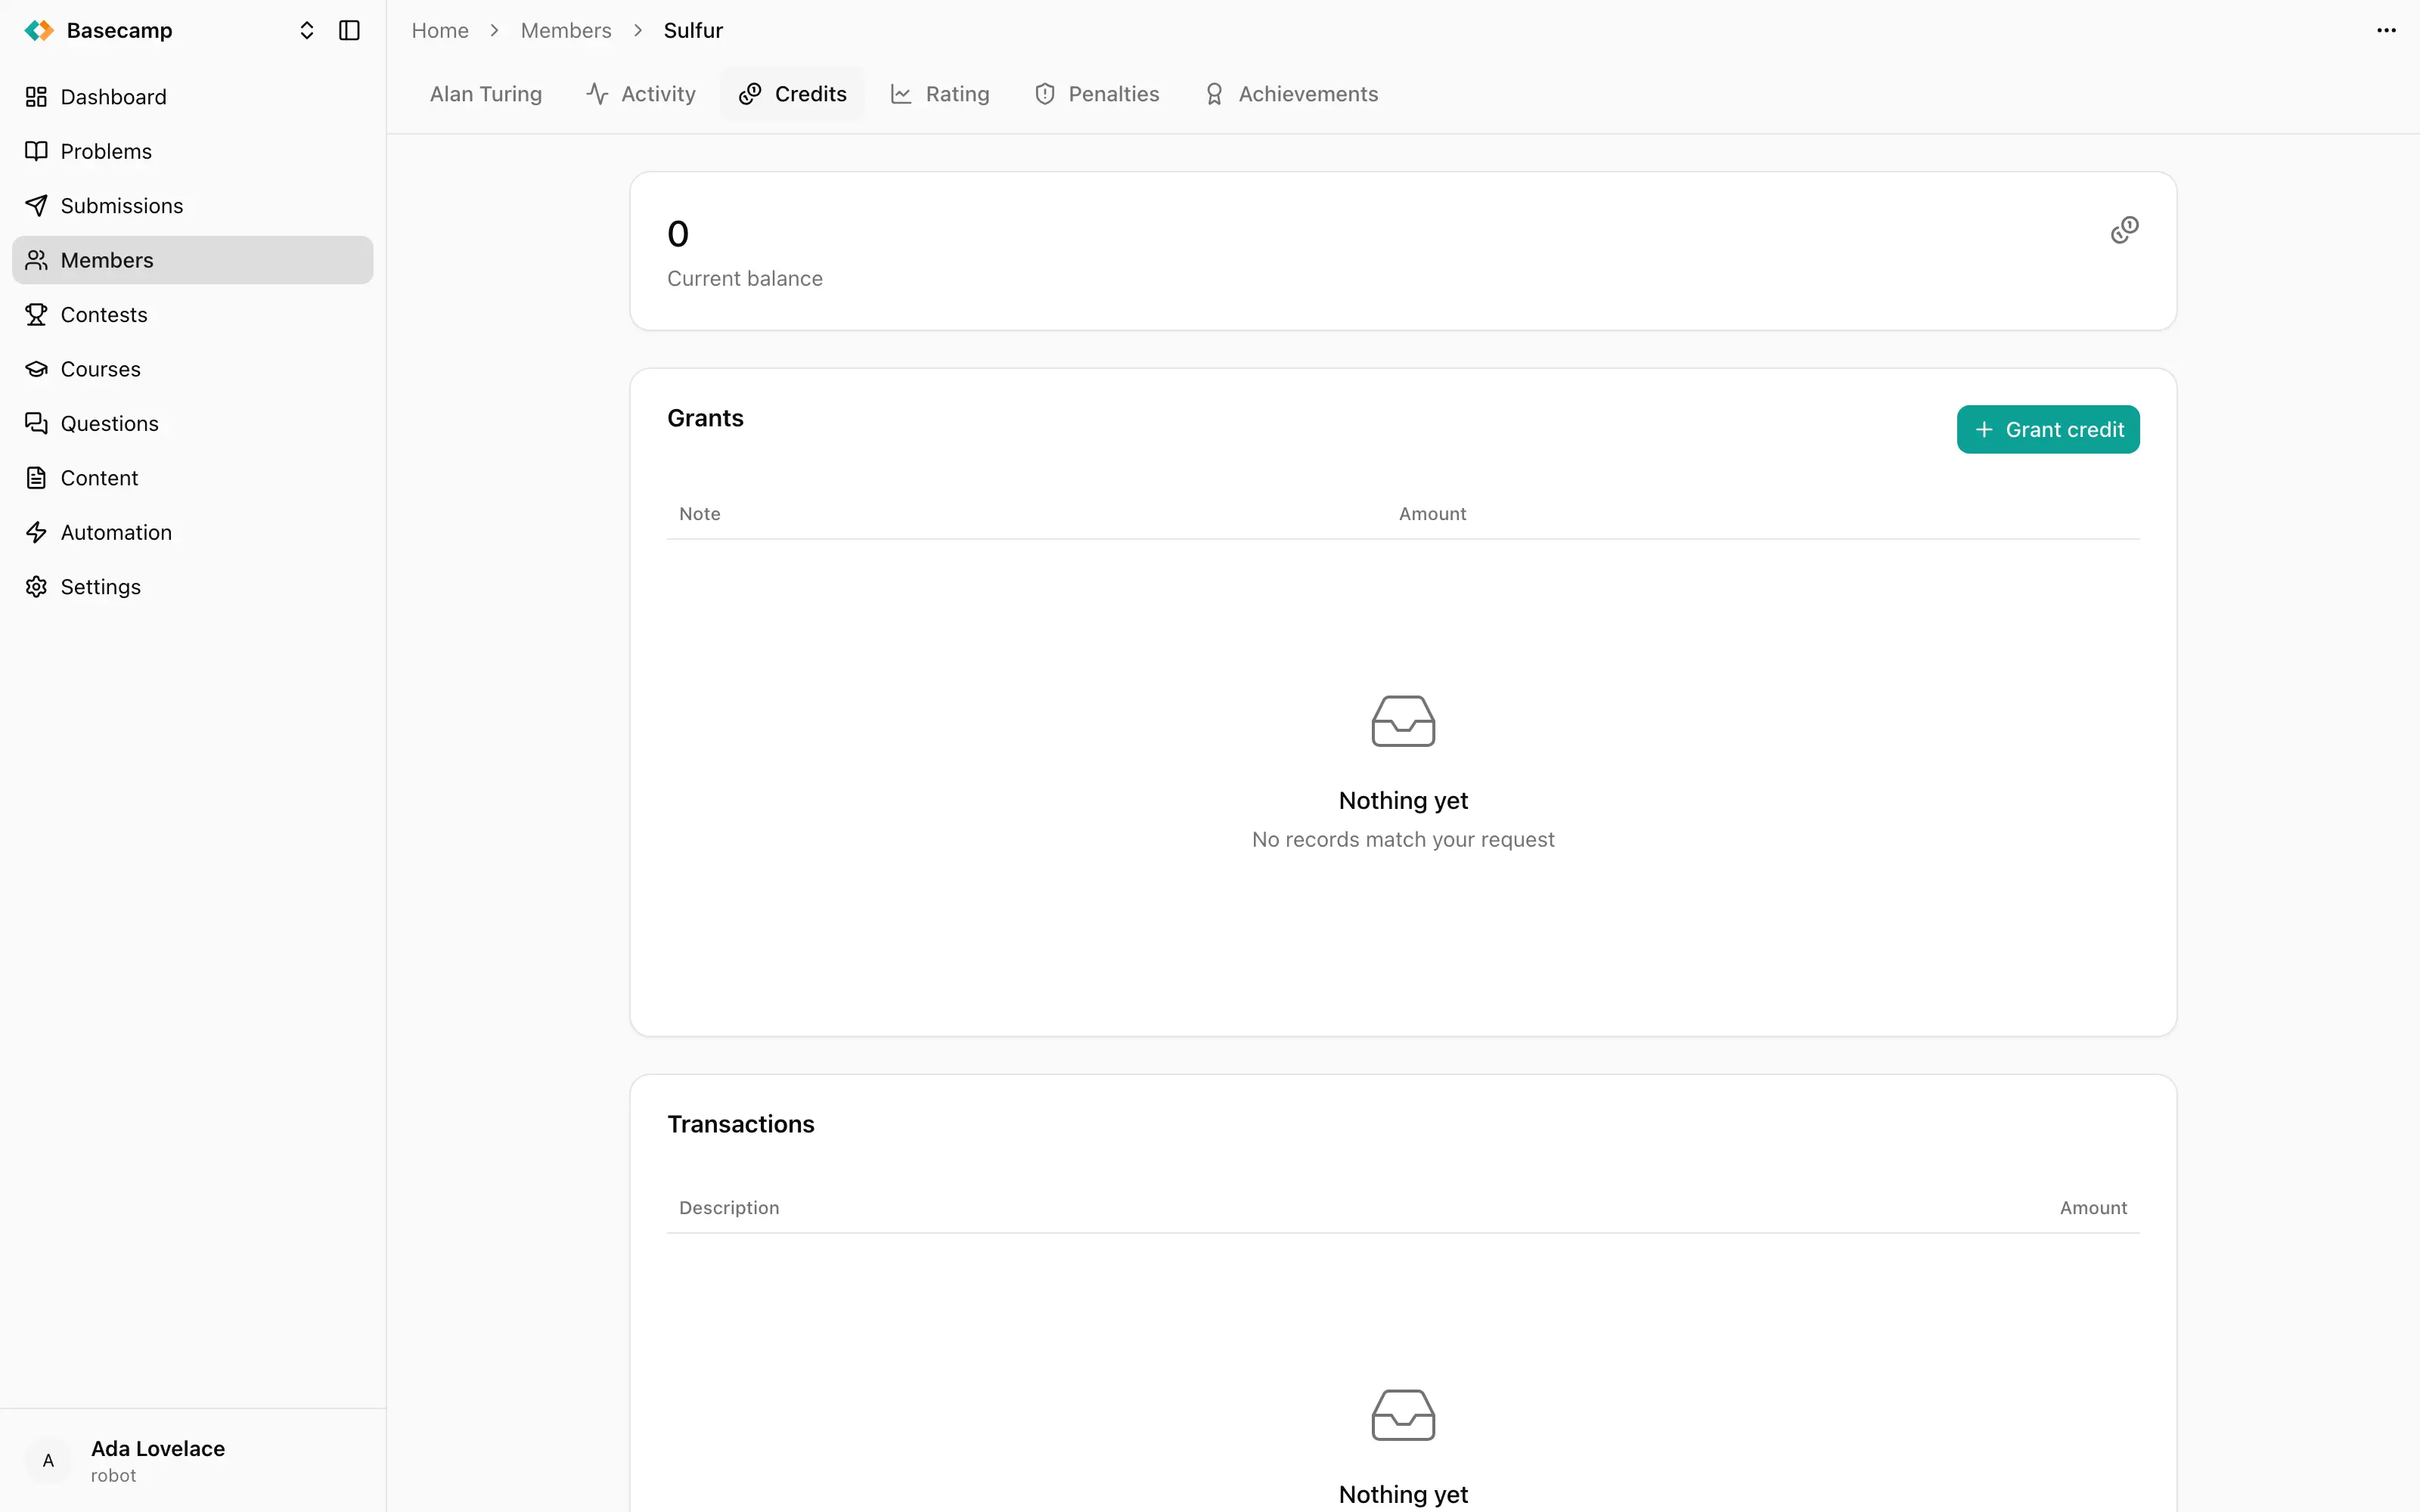This screenshot has width=2420, height=1512.
Task: Go to Problems in sidebar
Action: pos(193,151)
